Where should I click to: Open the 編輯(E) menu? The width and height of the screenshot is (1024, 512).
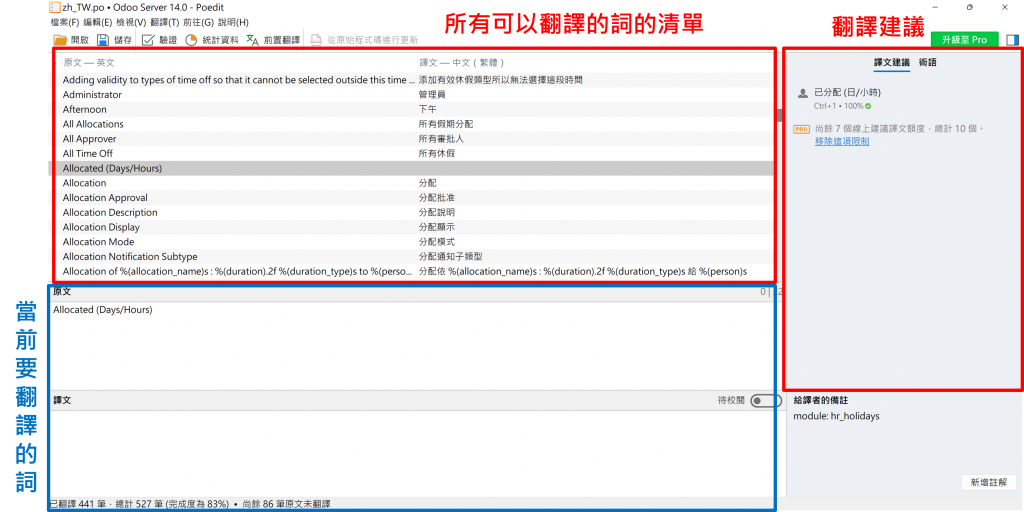point(97,22)
